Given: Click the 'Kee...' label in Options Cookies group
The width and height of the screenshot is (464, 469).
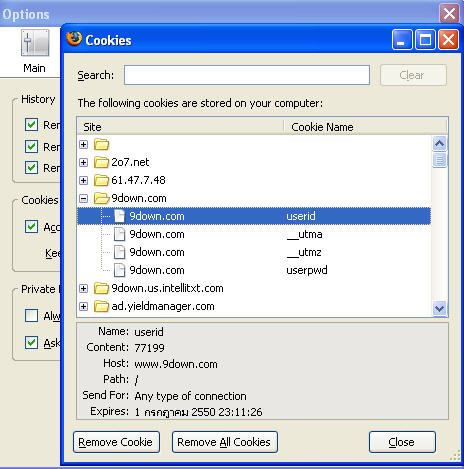Looking at the screenshot, I should click(x=53, y=253).
